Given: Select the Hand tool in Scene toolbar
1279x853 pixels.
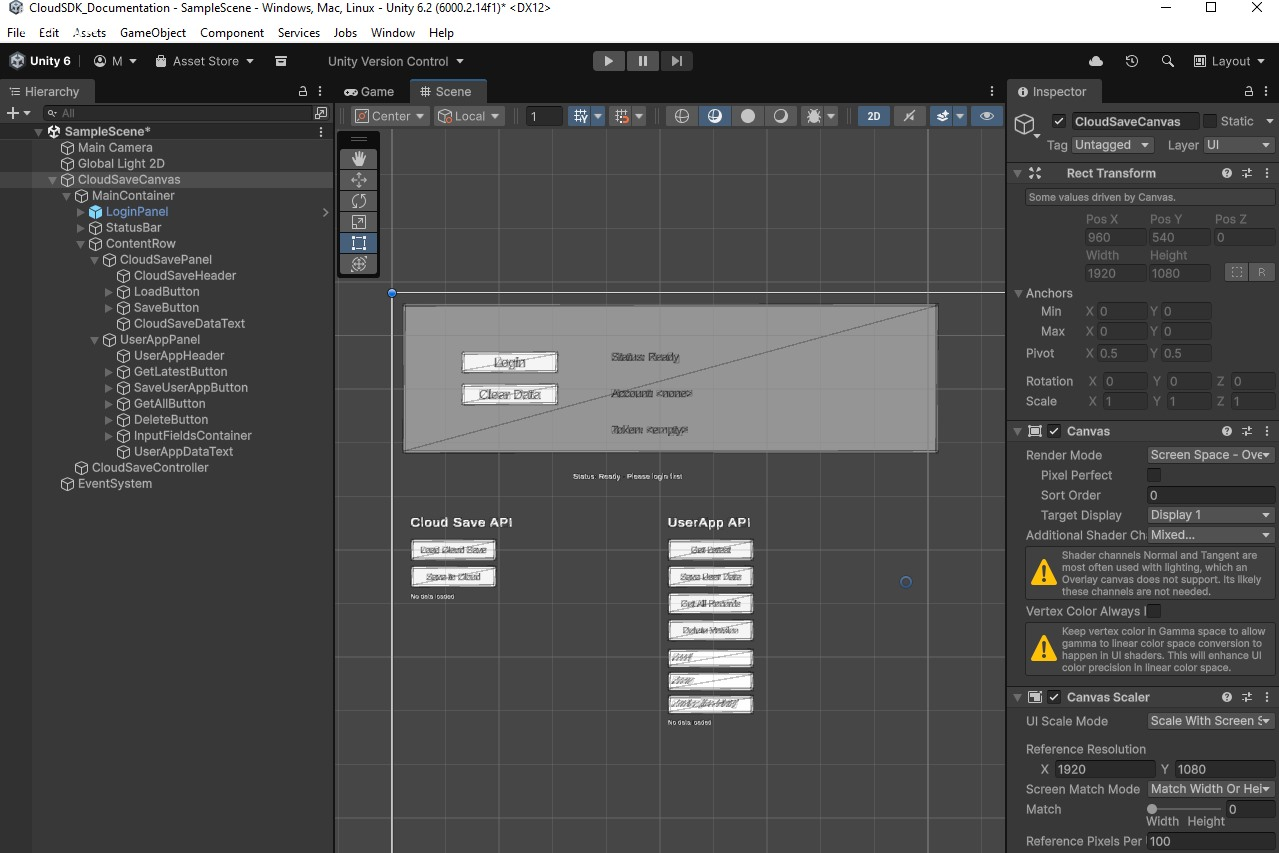Looking at the screenshot, I should pyautogui.click(x=359, y=159).
